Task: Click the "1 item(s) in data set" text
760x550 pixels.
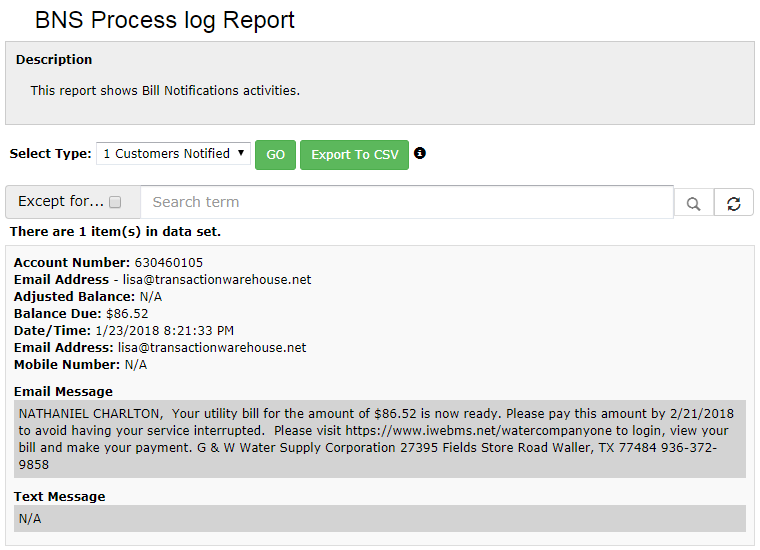Action: point(115,232)
